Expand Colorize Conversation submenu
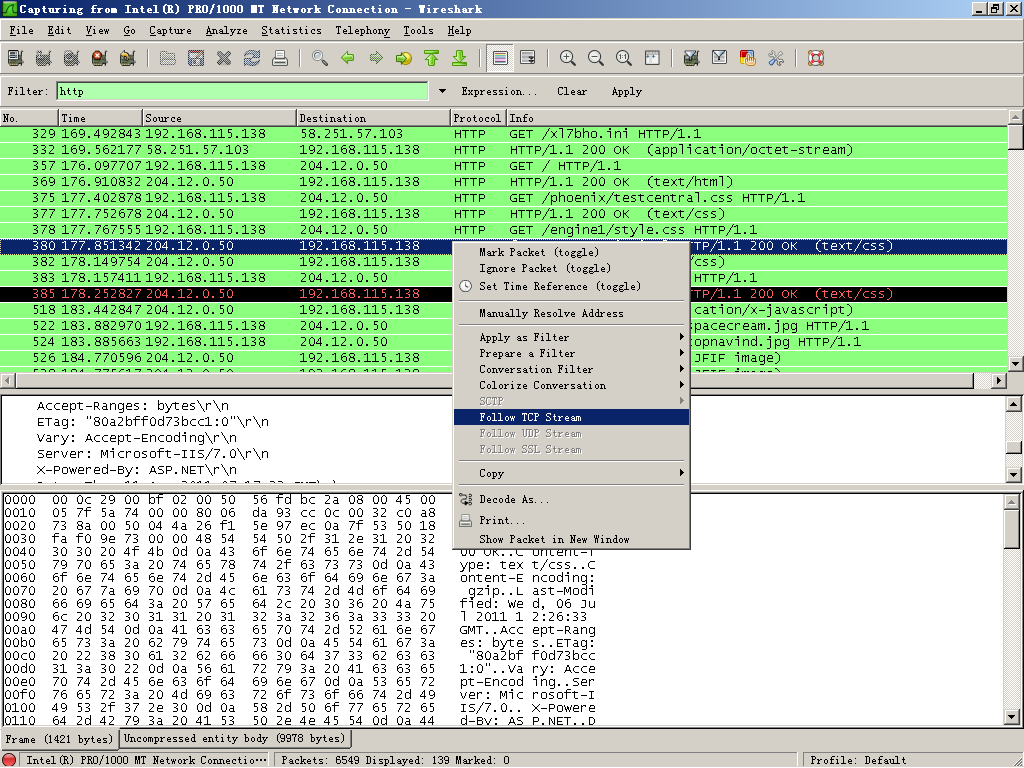 (571, 385)
